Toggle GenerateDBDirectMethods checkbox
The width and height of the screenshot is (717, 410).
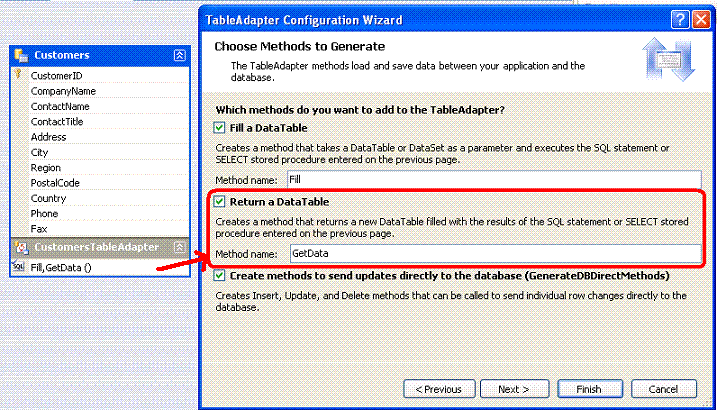219,275
